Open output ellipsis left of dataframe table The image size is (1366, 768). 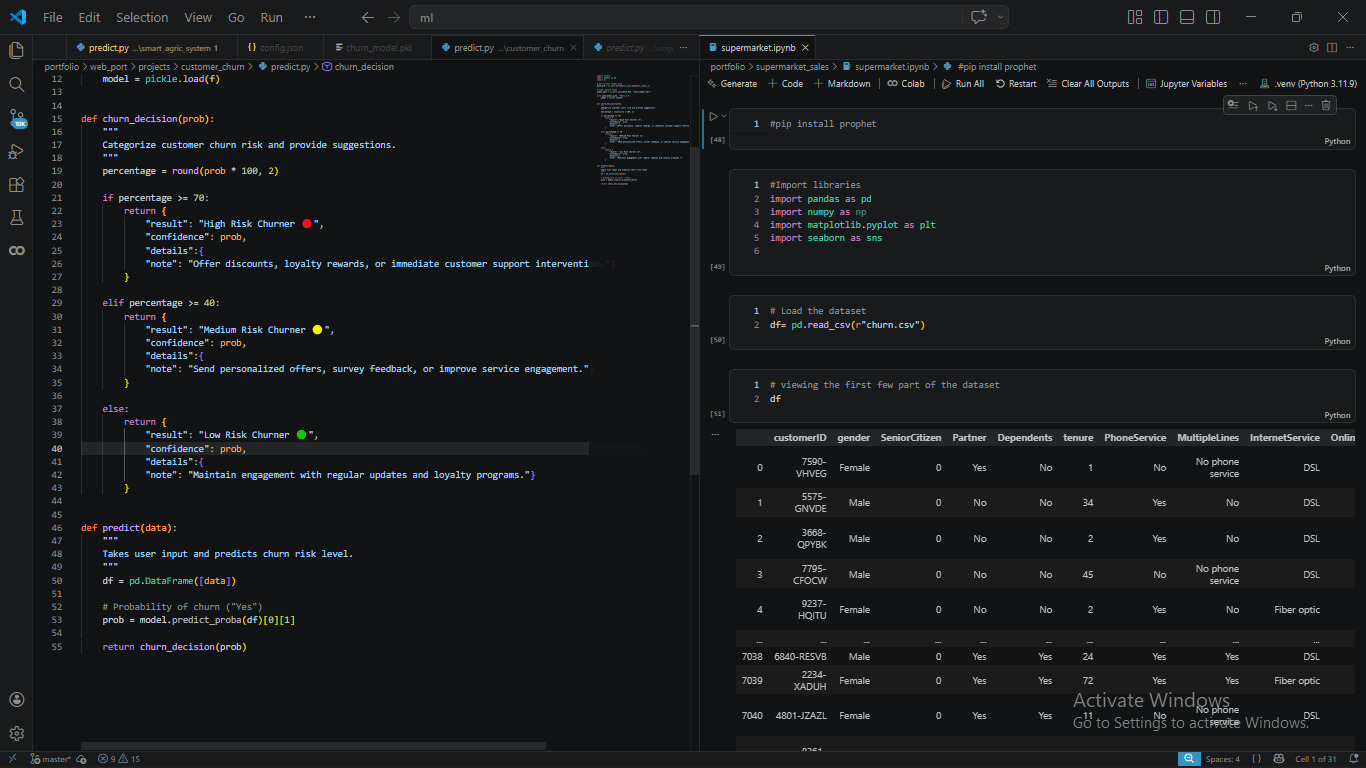pos(714,434)
